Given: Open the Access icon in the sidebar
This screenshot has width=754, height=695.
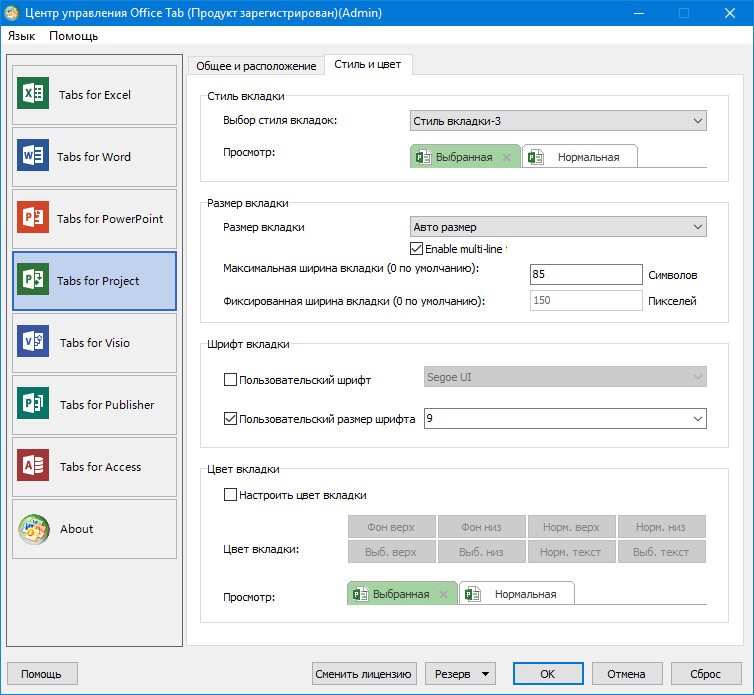Looking at the screenshot, I should [33, 467].
